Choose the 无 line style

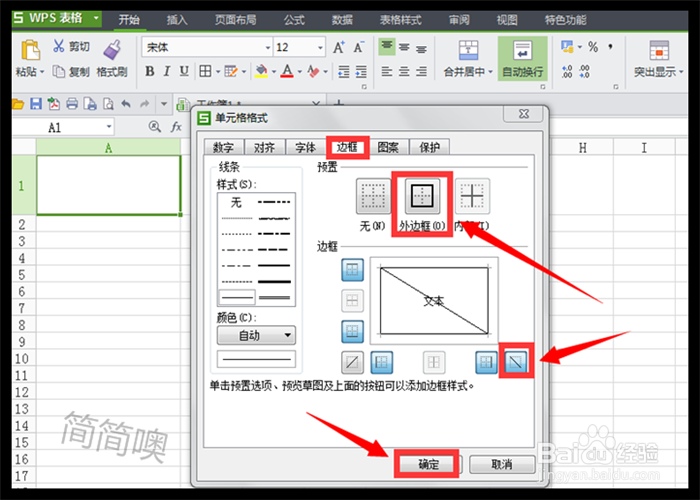click(236, 203)
